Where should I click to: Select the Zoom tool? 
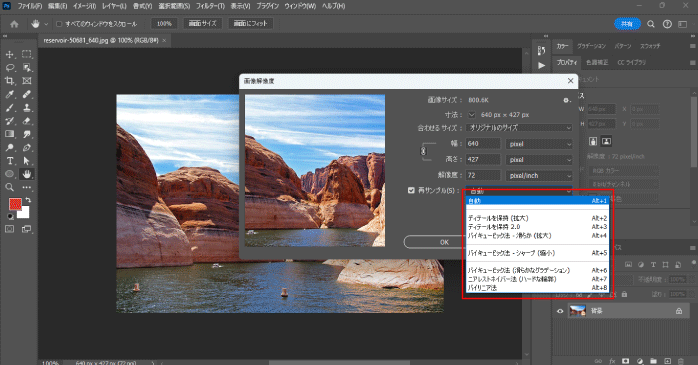pos(9,187)
